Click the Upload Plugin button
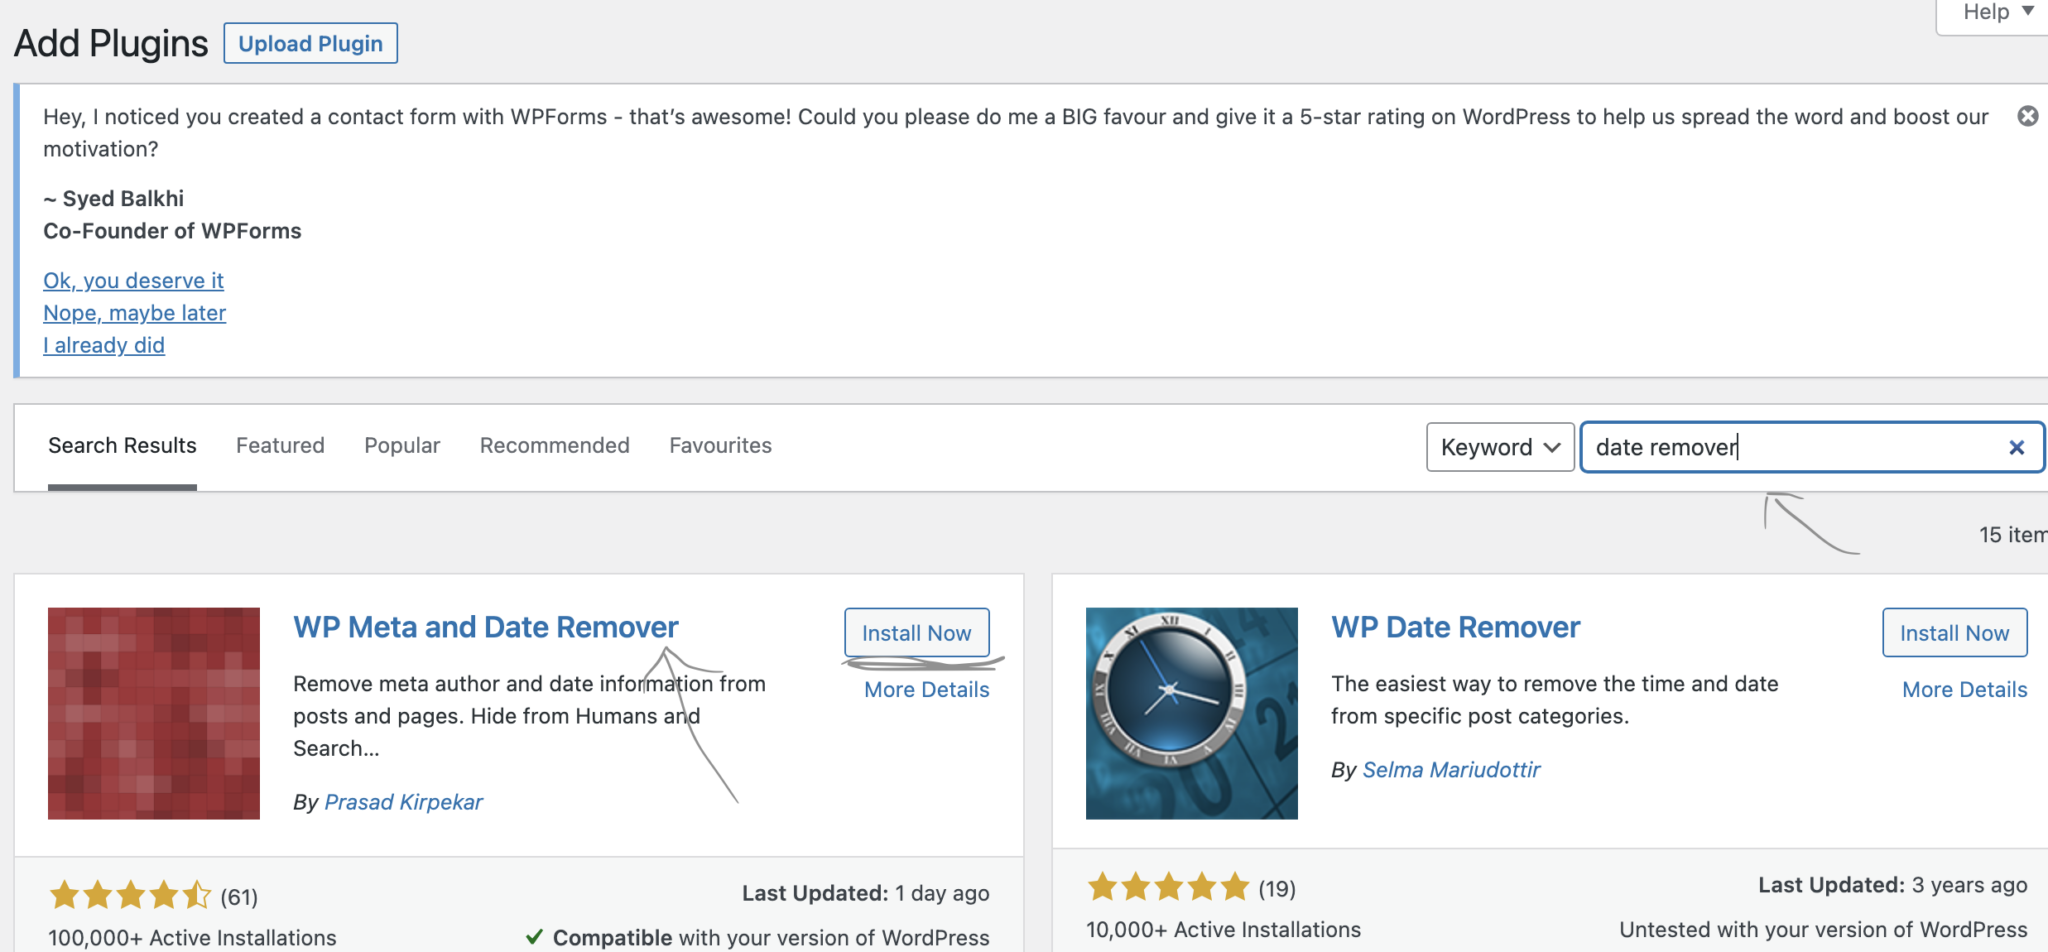Viewport: 2048px width, 952px height. click(310, 43)
